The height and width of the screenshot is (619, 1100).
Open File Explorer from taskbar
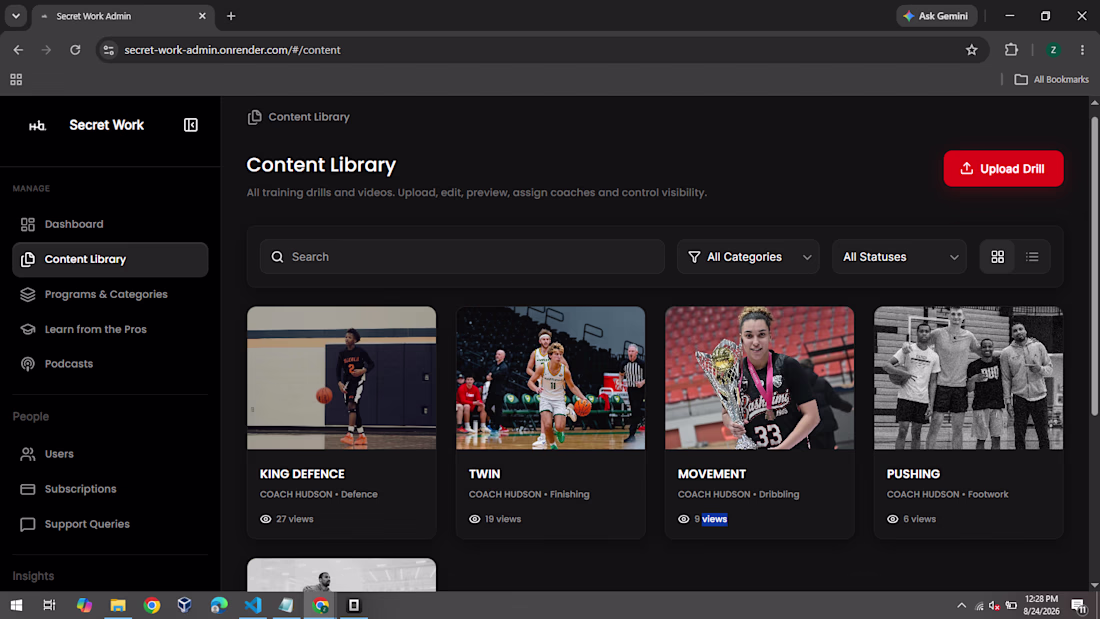click(x=118, y=605)
